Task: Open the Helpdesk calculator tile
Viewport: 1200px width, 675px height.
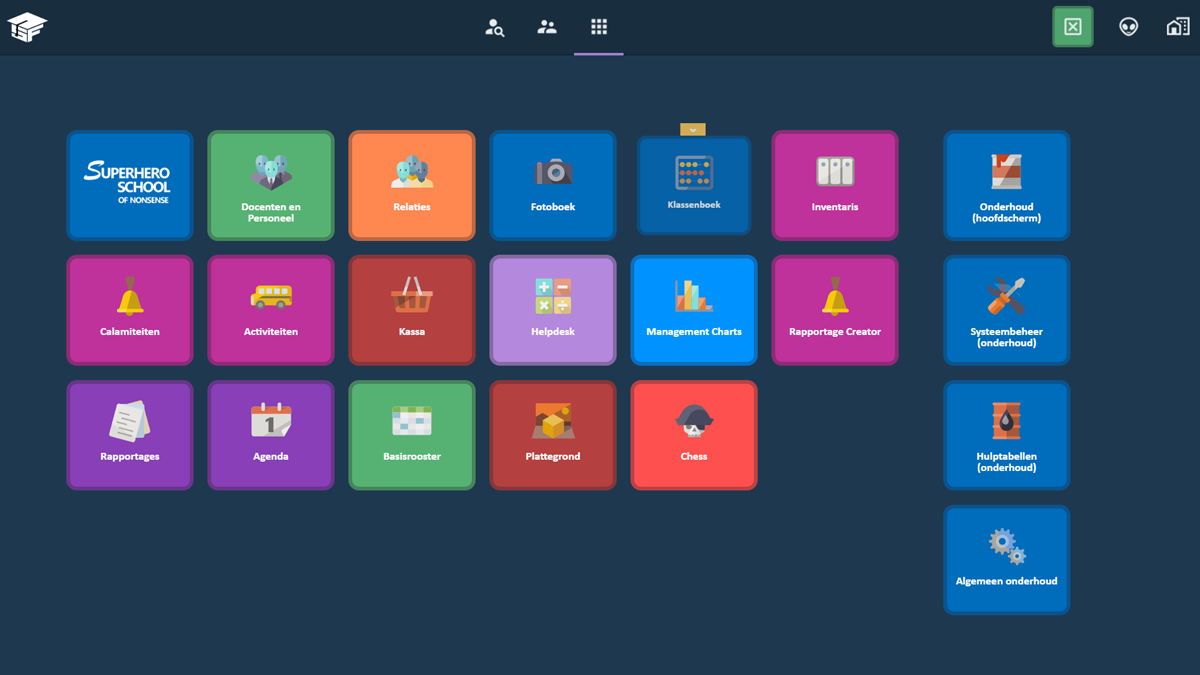Action: pos(553,310)
